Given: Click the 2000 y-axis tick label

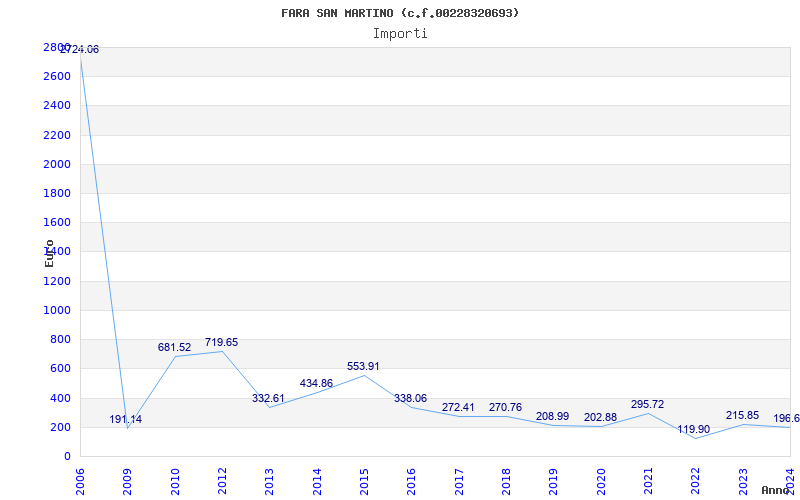Looking at the screenshot, I should (57, 164).
